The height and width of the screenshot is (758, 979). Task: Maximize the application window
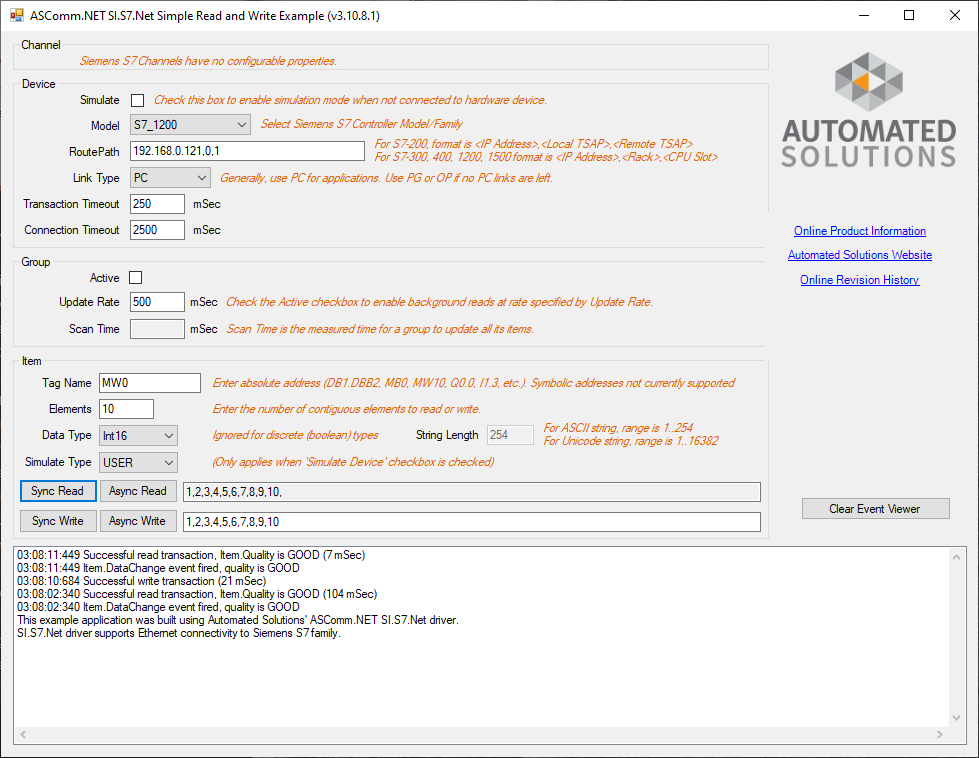[909, 16]
